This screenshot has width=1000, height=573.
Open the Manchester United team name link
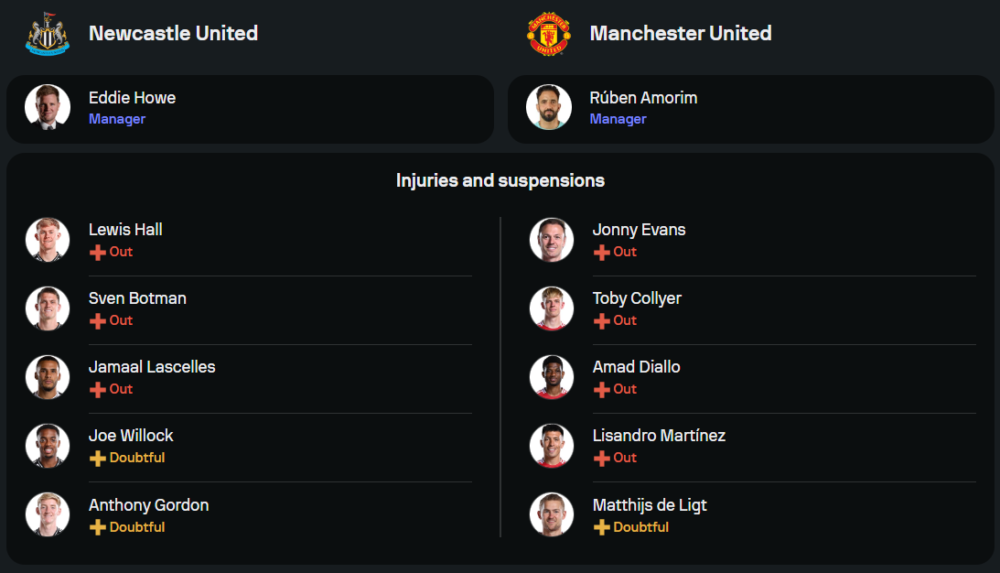point(680,33)
